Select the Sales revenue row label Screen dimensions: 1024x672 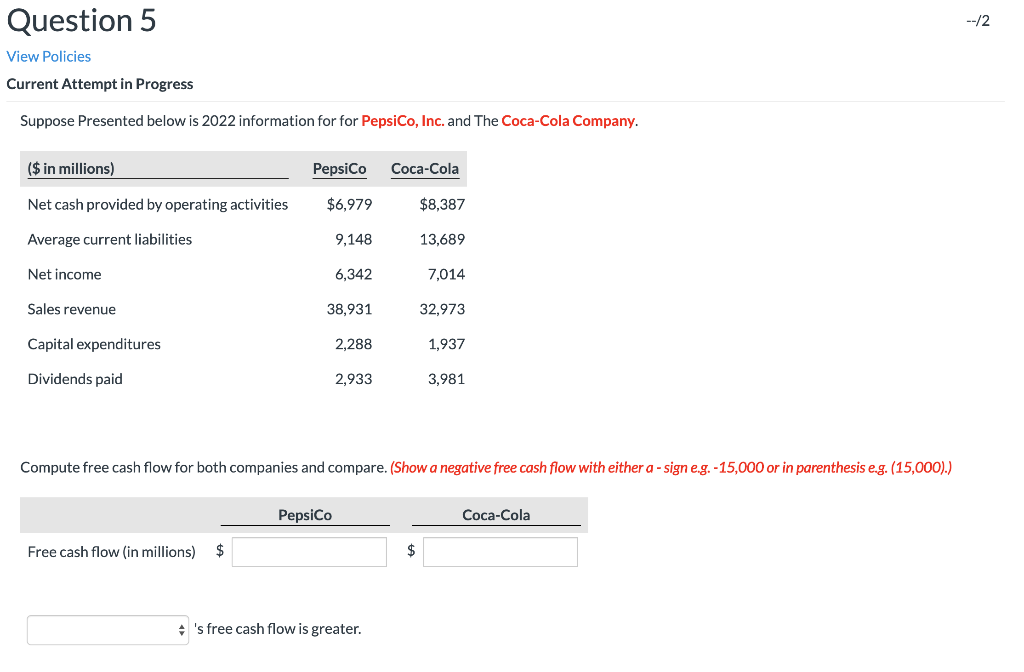(x=72, y=309)
